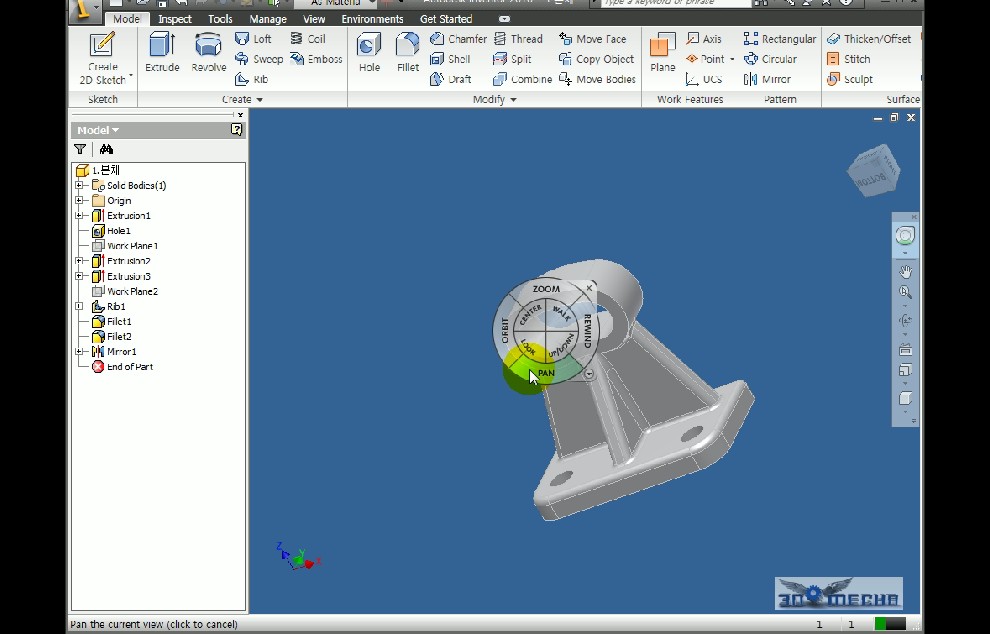
Task: Expand the Create panel dropdown
Action: coord(242,99)
